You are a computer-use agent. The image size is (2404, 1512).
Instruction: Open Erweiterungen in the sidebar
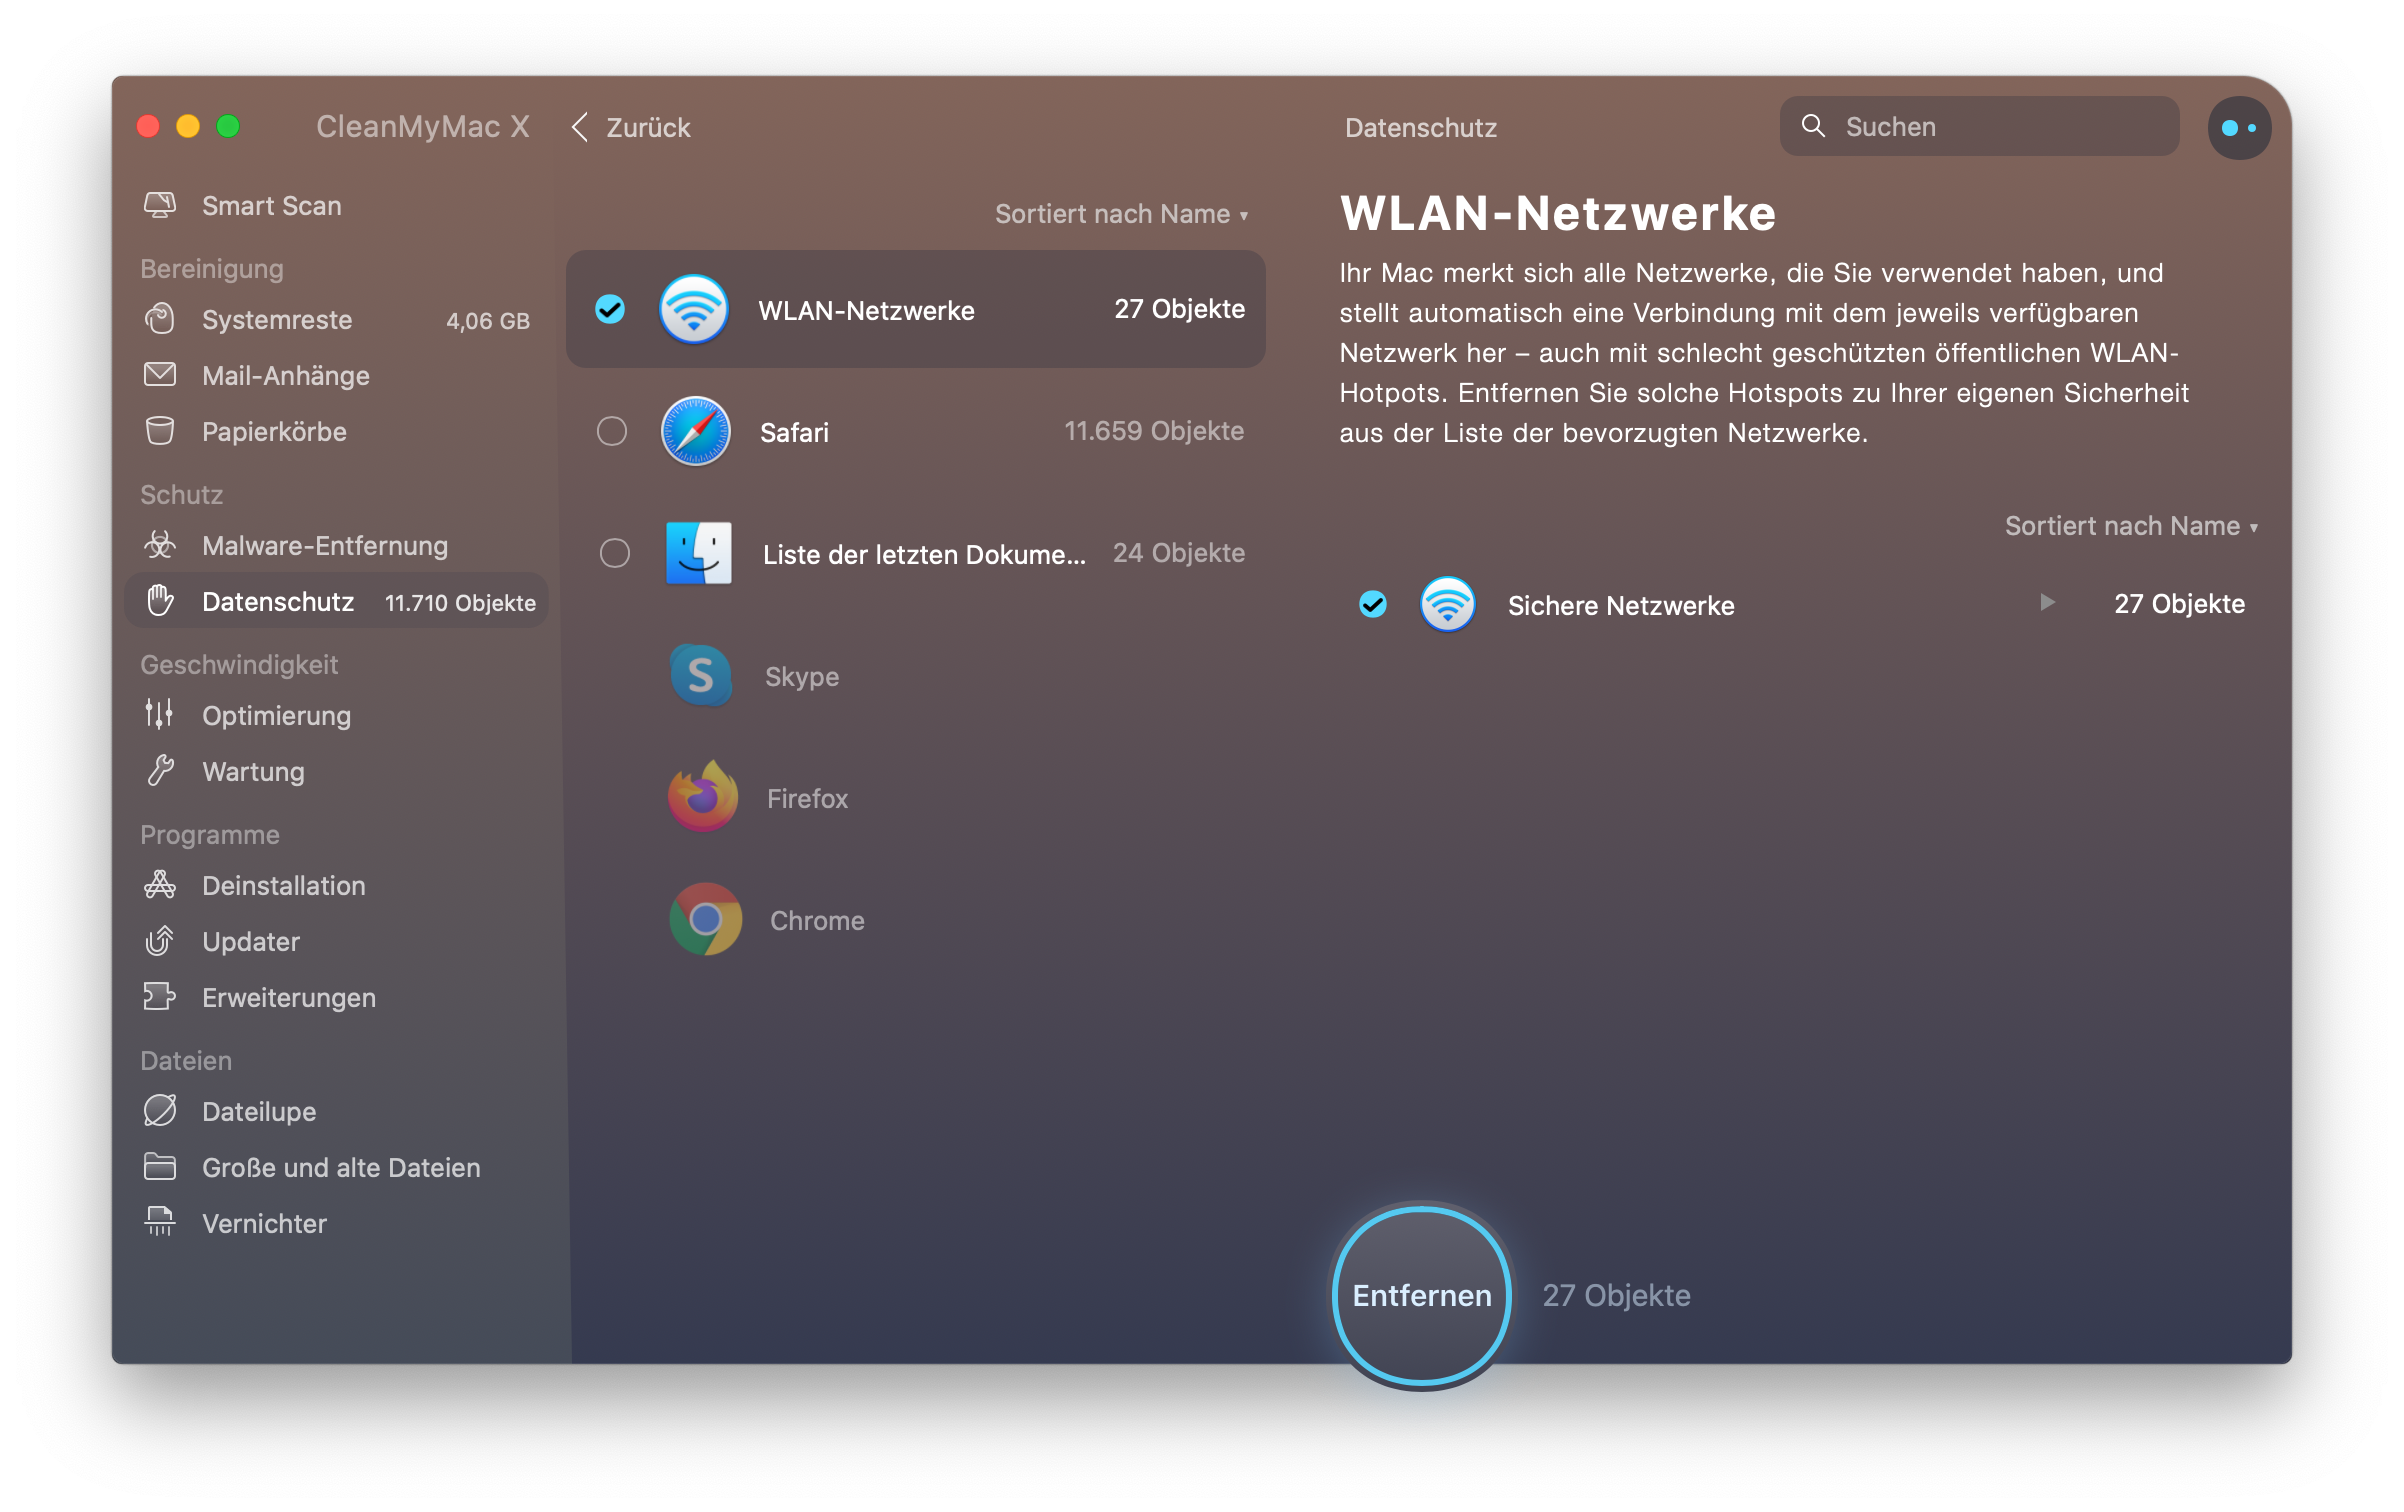click(289, 998)
